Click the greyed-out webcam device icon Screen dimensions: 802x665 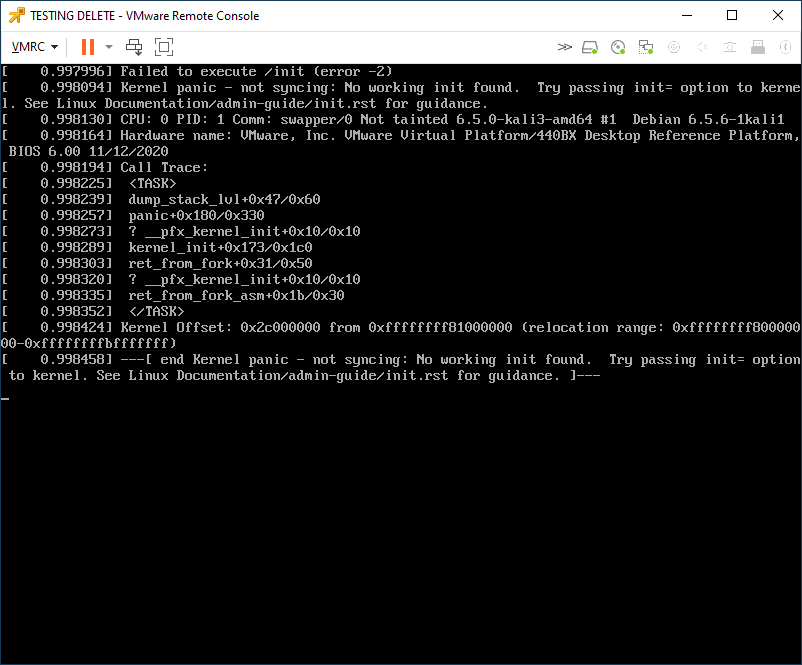click(674, 47)
